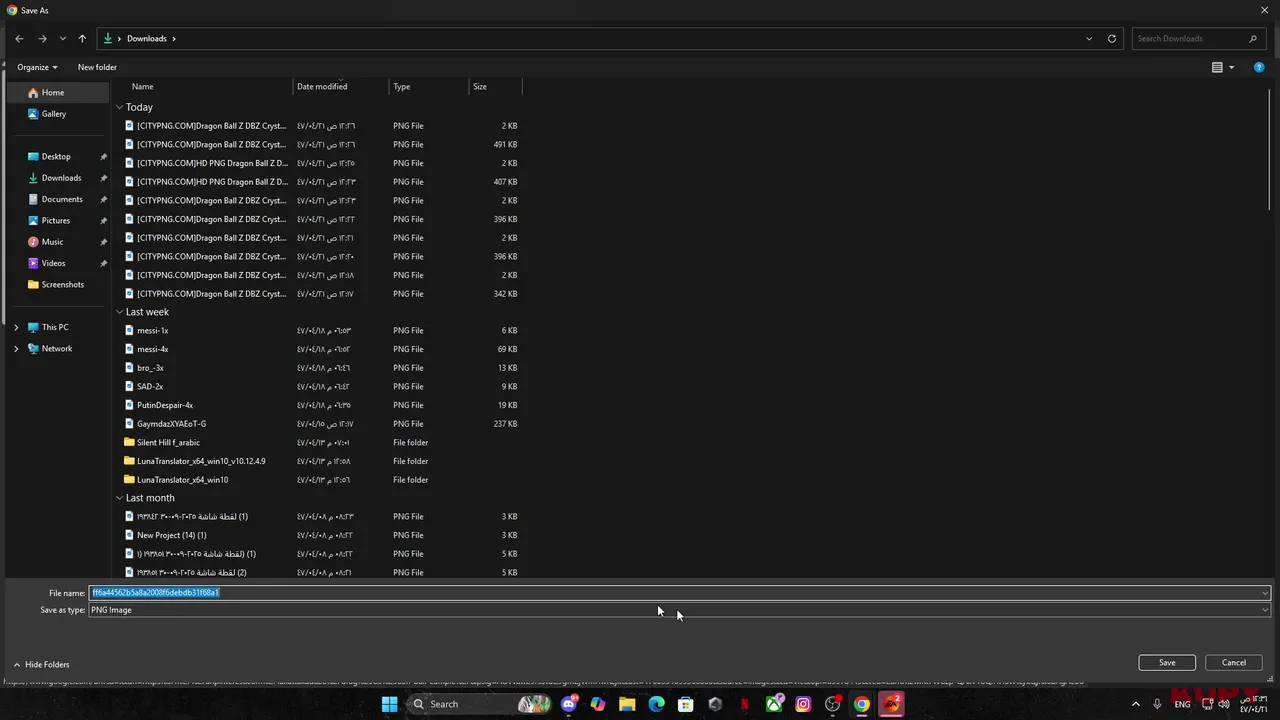Open Pictures quick access folder
The height and width of the screenshot is (720, 1280).
pos(56,220)
